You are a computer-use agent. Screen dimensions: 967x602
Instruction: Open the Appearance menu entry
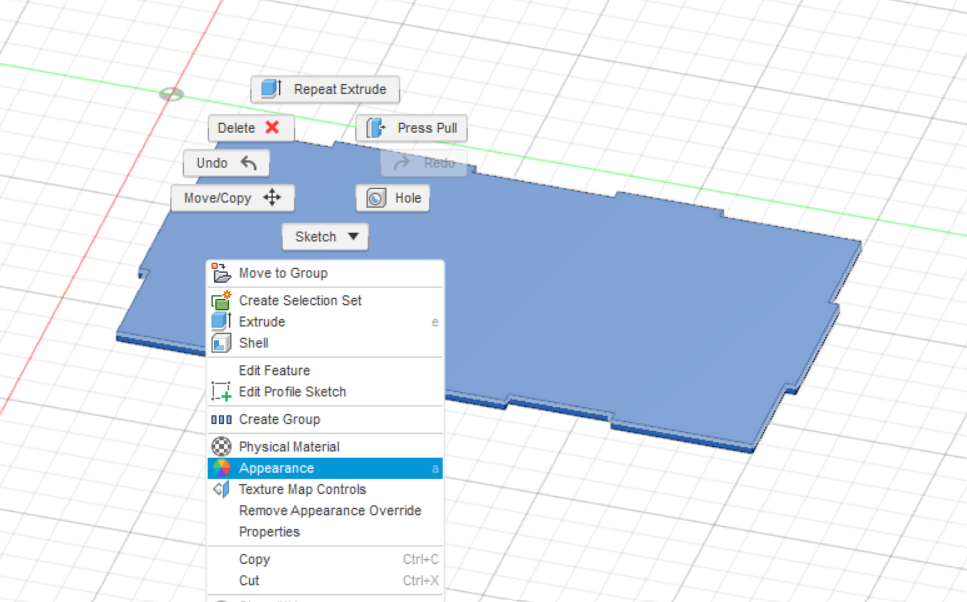(x=325, y=468)
